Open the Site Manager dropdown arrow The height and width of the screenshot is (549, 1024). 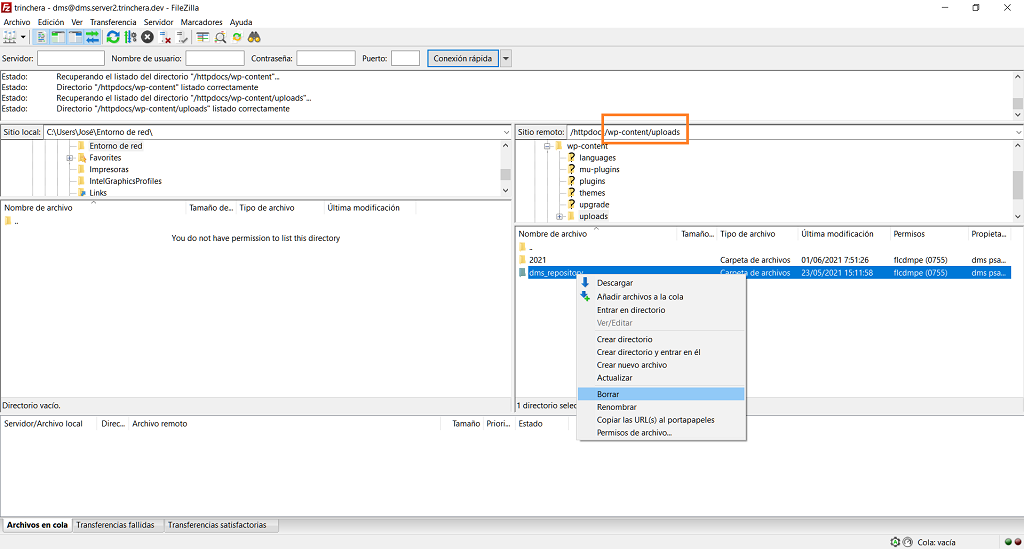(23, 37)
